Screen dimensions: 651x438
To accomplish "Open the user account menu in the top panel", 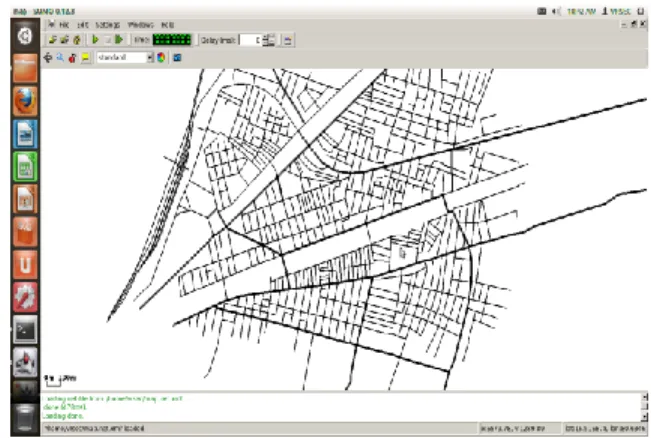I will point(616,12).
